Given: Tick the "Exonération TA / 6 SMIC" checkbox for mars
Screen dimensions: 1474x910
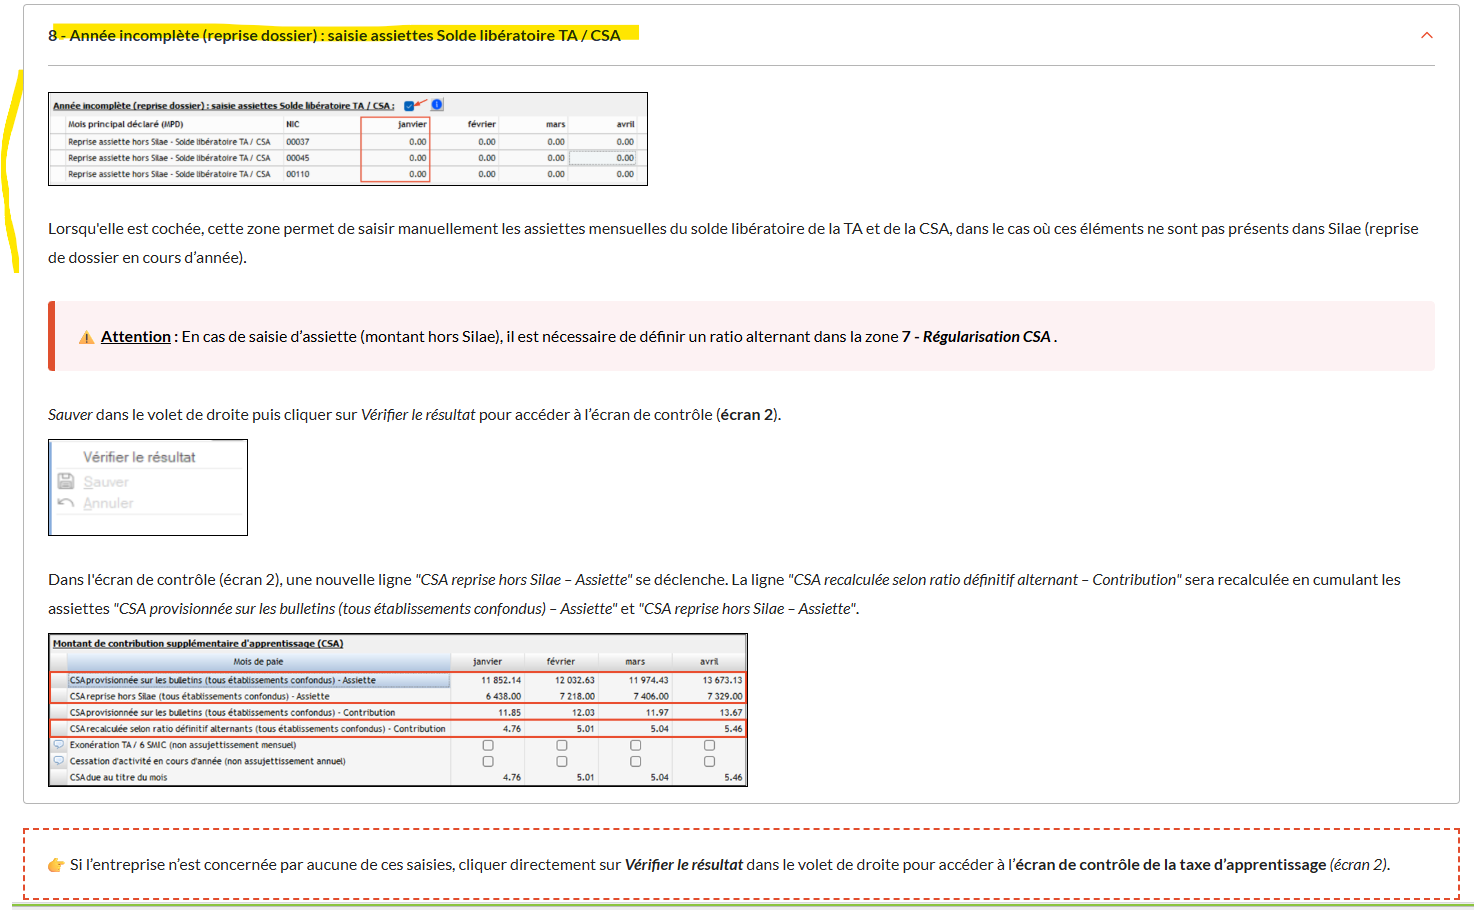Looking at the screenshot, I should point(635,745).
